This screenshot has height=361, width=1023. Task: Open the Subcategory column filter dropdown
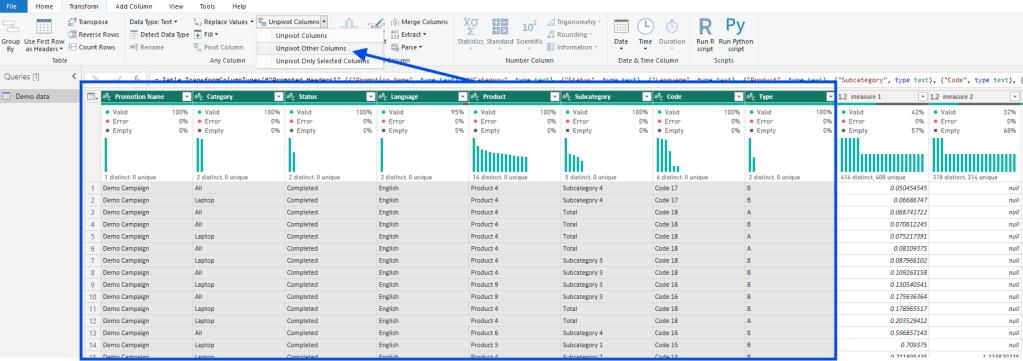(x=647, y=97)
